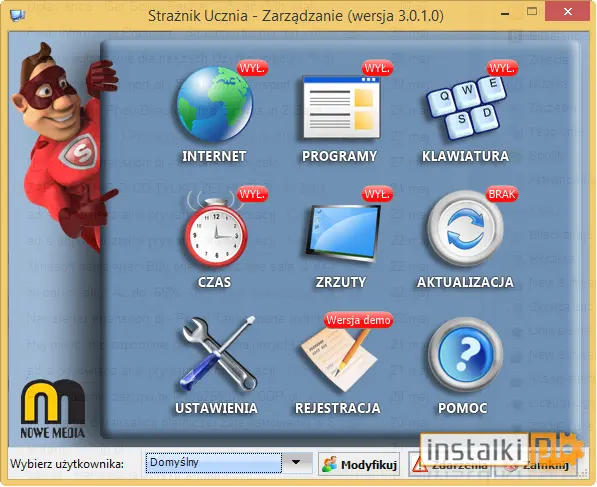This screenshot has height=487, width=597.
Task: Click the AKTUALIZACJA label
Action: (x=465, y=282)
